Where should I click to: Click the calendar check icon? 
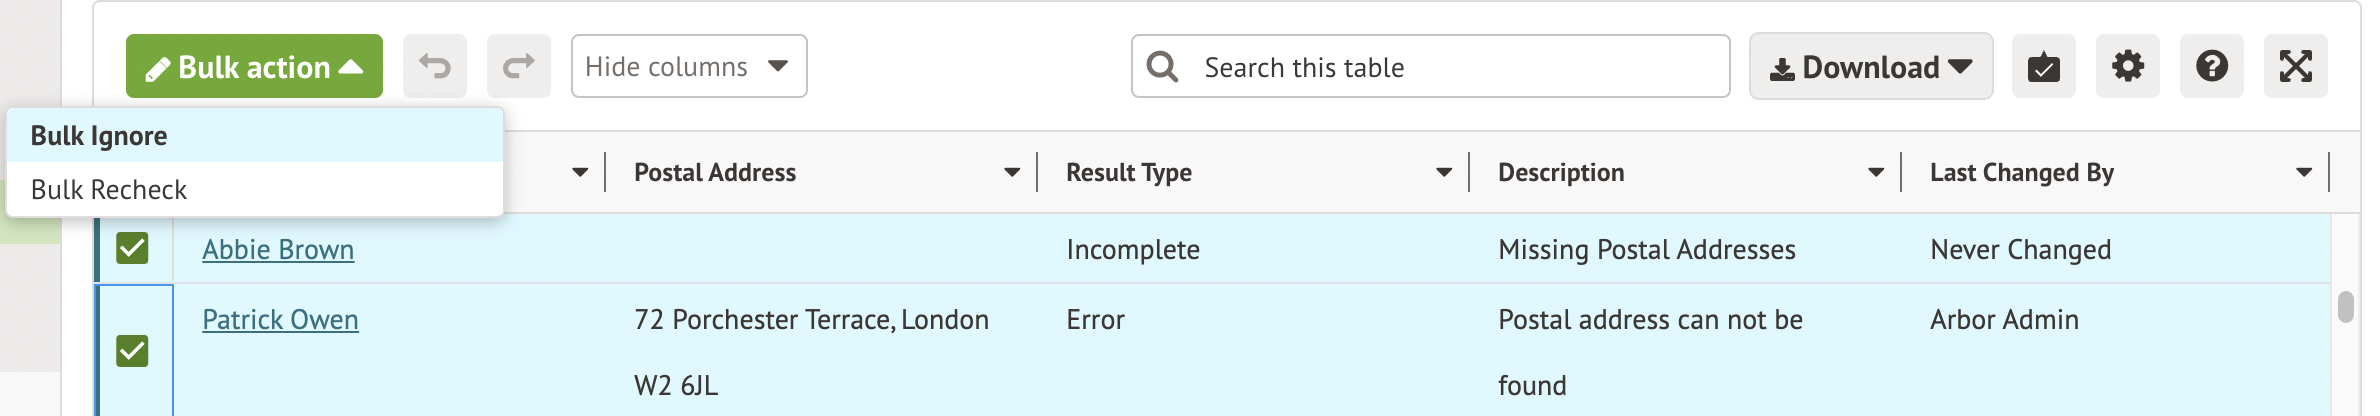pyautogui.click(x=2044, y=67)
